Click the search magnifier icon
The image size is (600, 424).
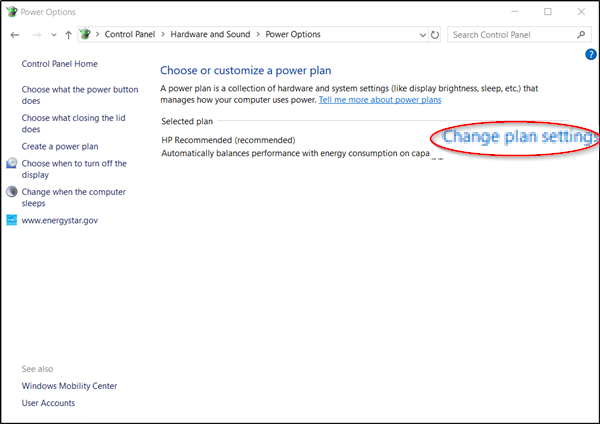click(582, 35)
